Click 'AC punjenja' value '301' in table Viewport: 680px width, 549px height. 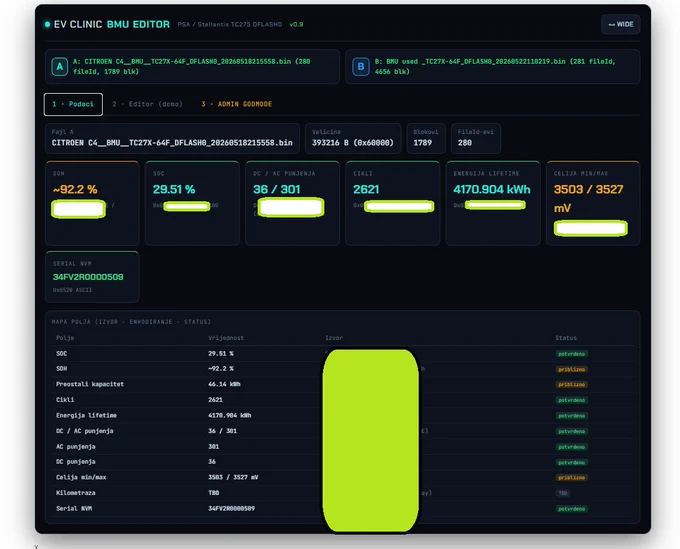[213, 447]
